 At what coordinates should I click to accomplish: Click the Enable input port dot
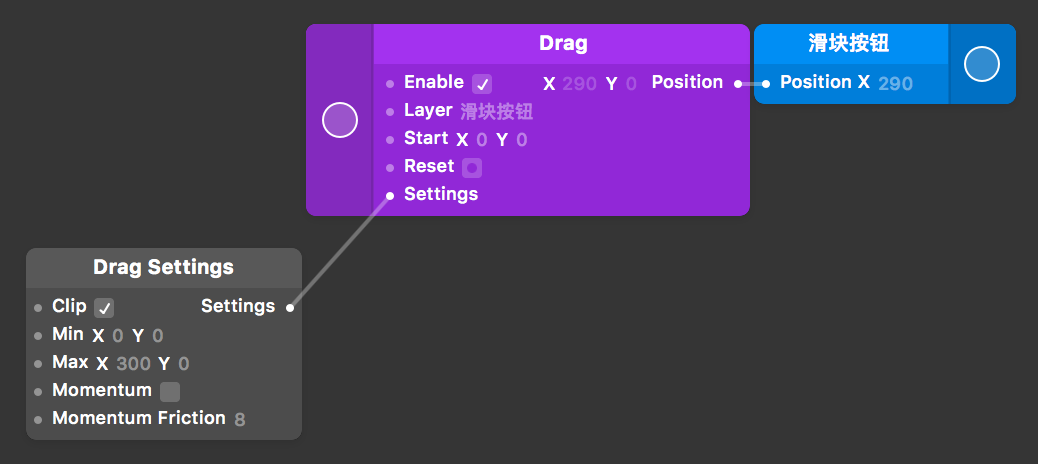click(390, 84)
